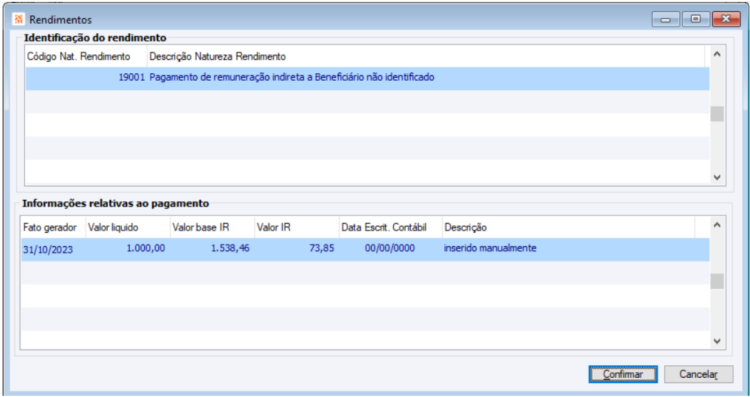Click the Valor liquido column header
Screen dimensions: 750x397
pyautogui.click(x=128, y=227)
